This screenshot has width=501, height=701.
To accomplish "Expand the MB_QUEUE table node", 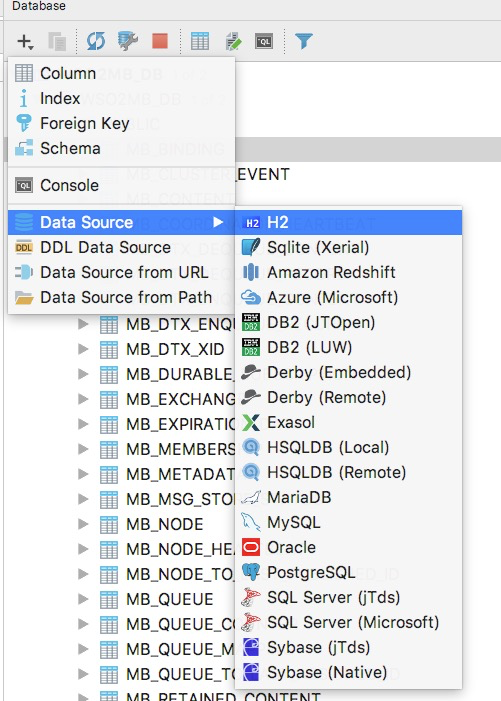I will point(83,599).
